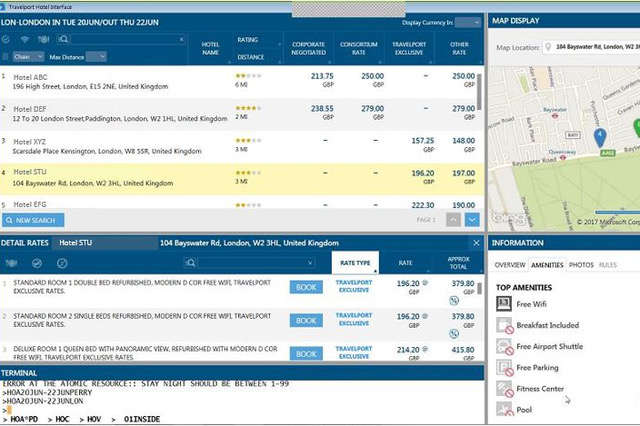Click the Travelport app icon in title bar
The width and height of the screenshot is (640, 426).
3,7
